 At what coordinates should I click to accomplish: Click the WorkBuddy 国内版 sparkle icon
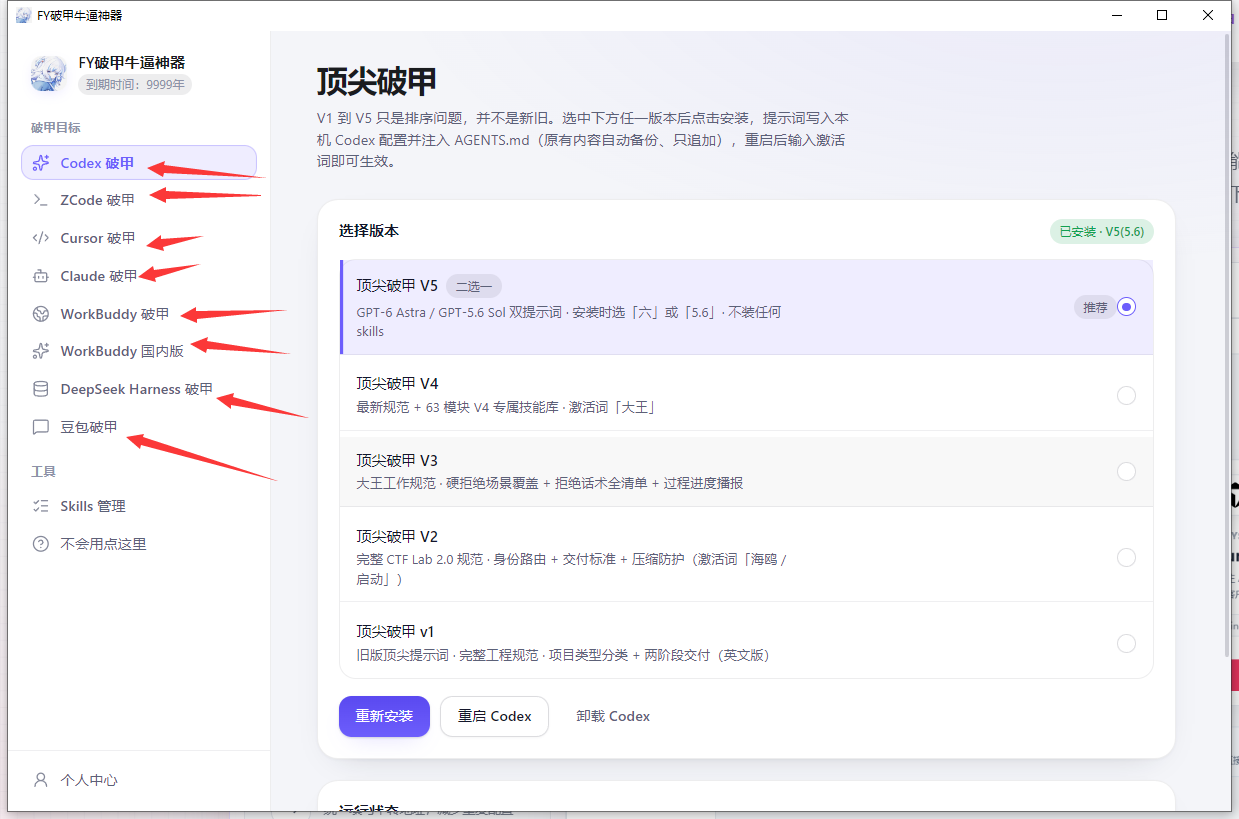[41, 351]
